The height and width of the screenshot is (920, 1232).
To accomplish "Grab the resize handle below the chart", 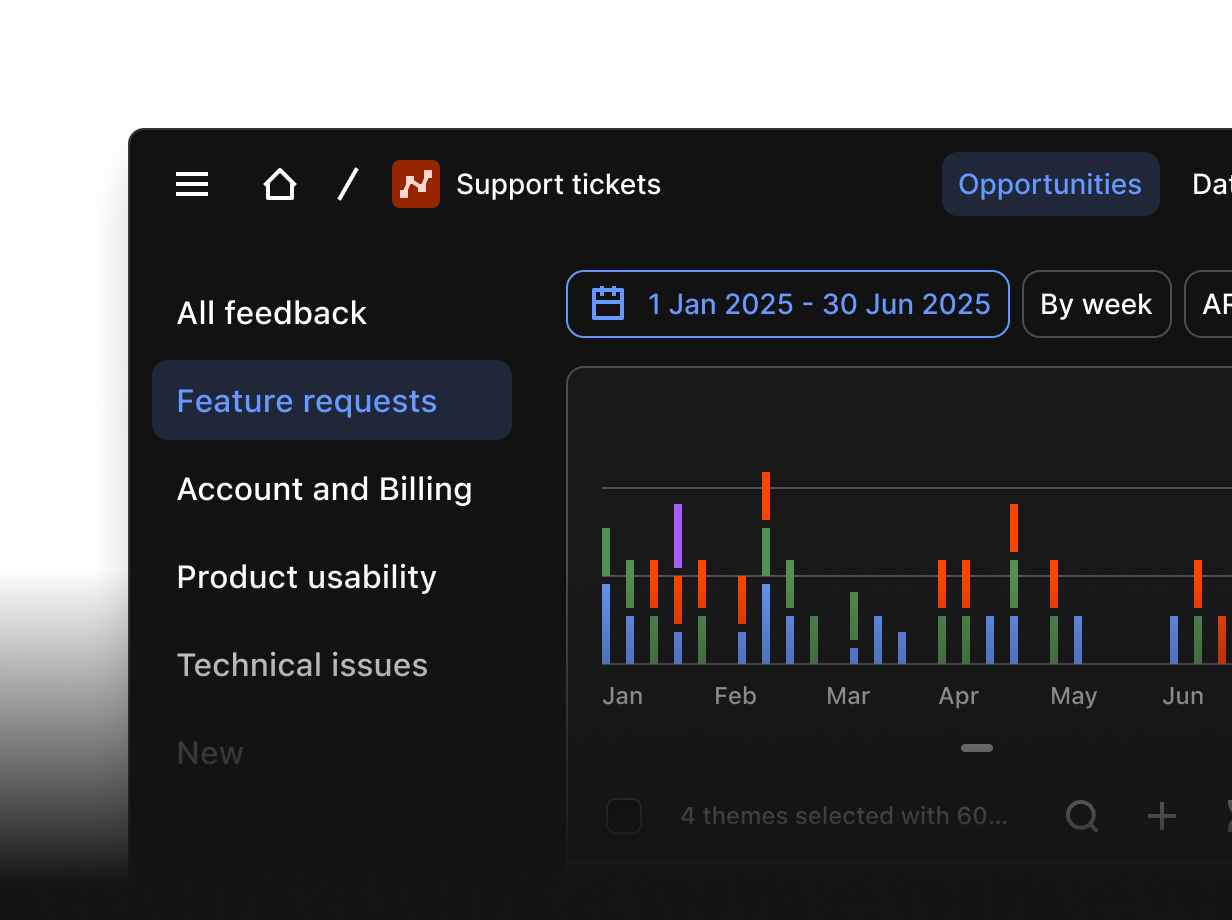I will [x=977, y=748].
